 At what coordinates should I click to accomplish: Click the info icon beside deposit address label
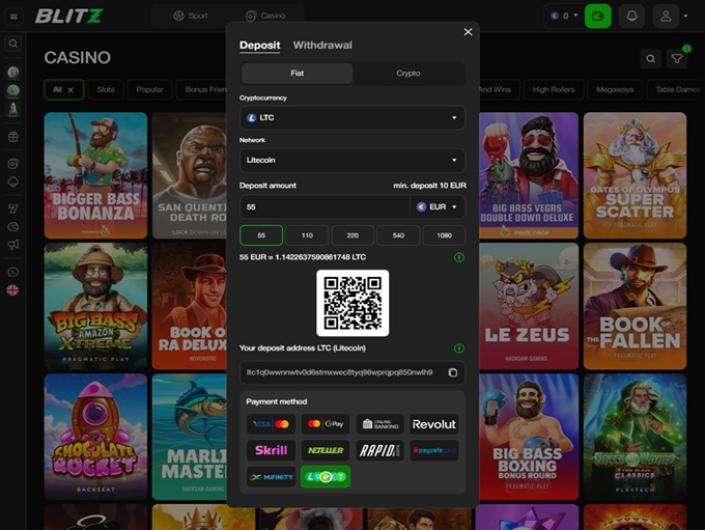pyautogui.click(x=459, y=348)
